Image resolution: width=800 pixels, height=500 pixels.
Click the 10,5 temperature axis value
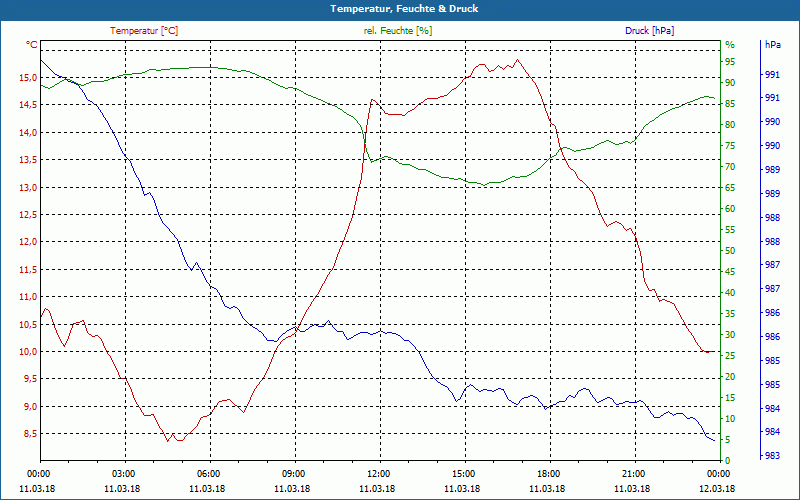click(x=28, y=324)
